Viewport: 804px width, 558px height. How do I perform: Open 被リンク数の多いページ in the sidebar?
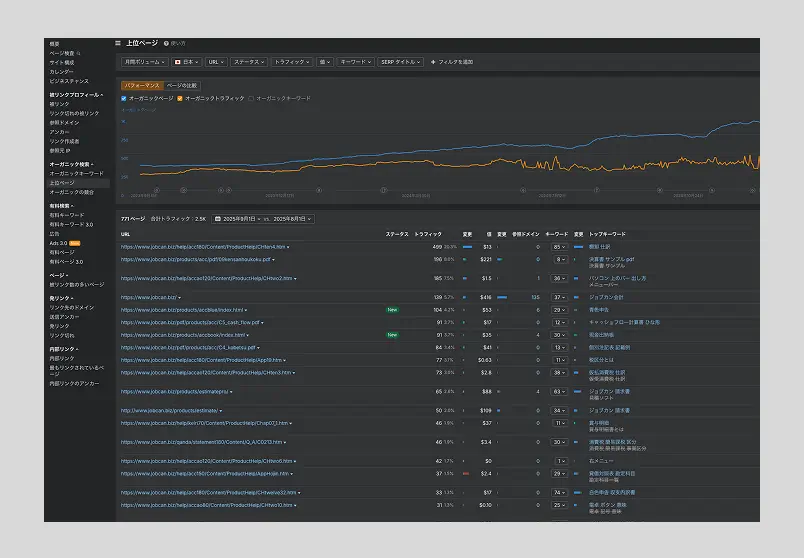[x=77, y=285]
